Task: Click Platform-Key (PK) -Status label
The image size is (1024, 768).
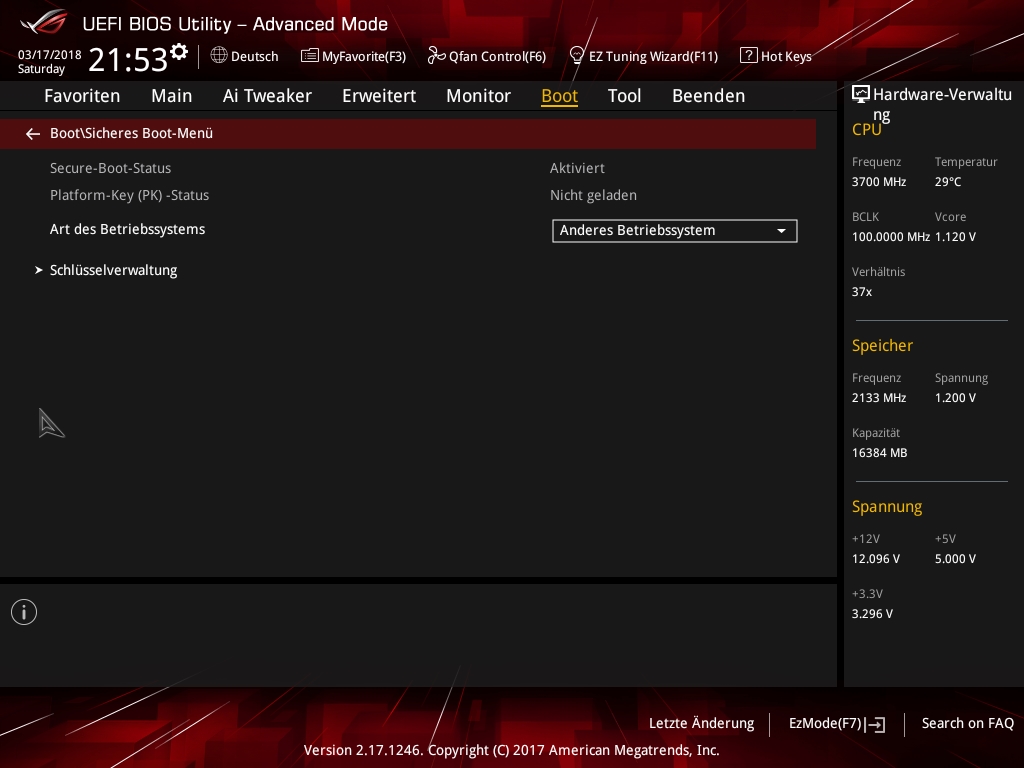Action: (129, 195)
